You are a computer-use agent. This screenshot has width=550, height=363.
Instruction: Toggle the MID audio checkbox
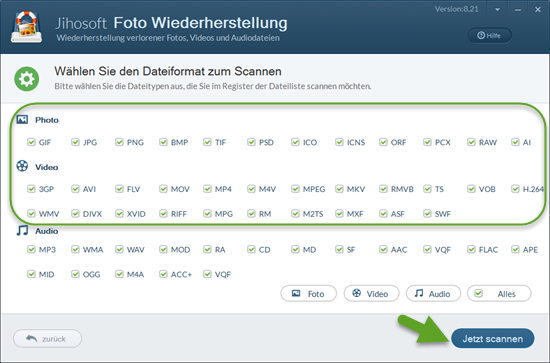pos(31,274)
